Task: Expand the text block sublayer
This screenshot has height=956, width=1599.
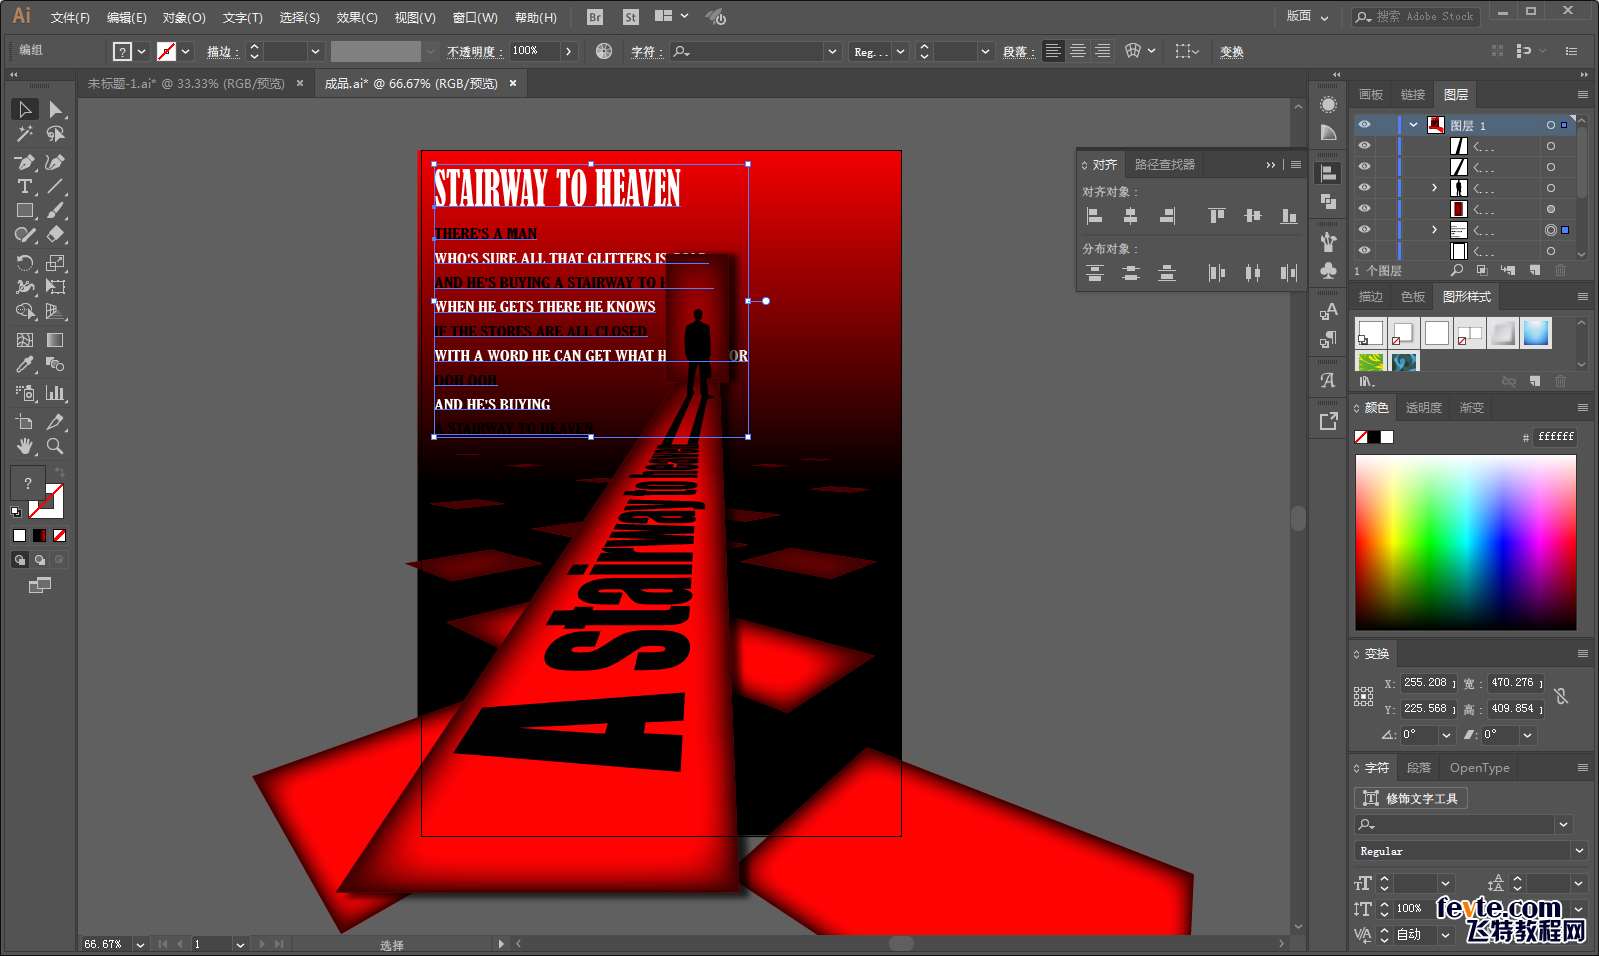Action: [x=1434, y=230]
